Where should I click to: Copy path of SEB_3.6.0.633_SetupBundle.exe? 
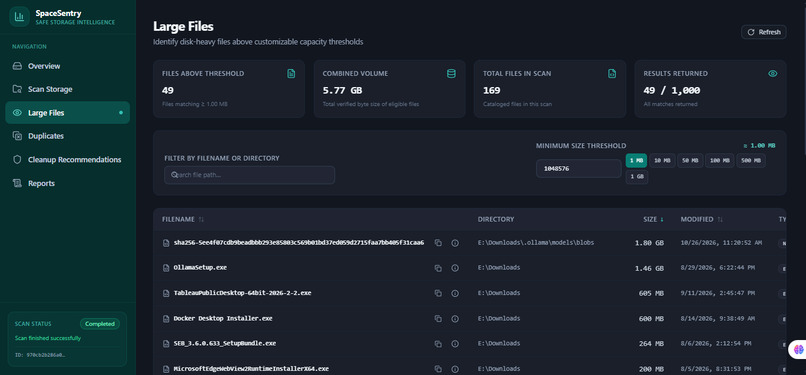click(438, 344)
